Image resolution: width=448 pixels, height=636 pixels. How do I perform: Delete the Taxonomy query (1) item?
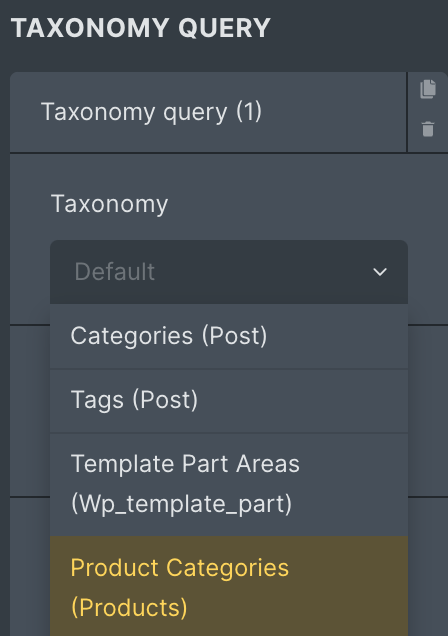[x=428, y=129]
